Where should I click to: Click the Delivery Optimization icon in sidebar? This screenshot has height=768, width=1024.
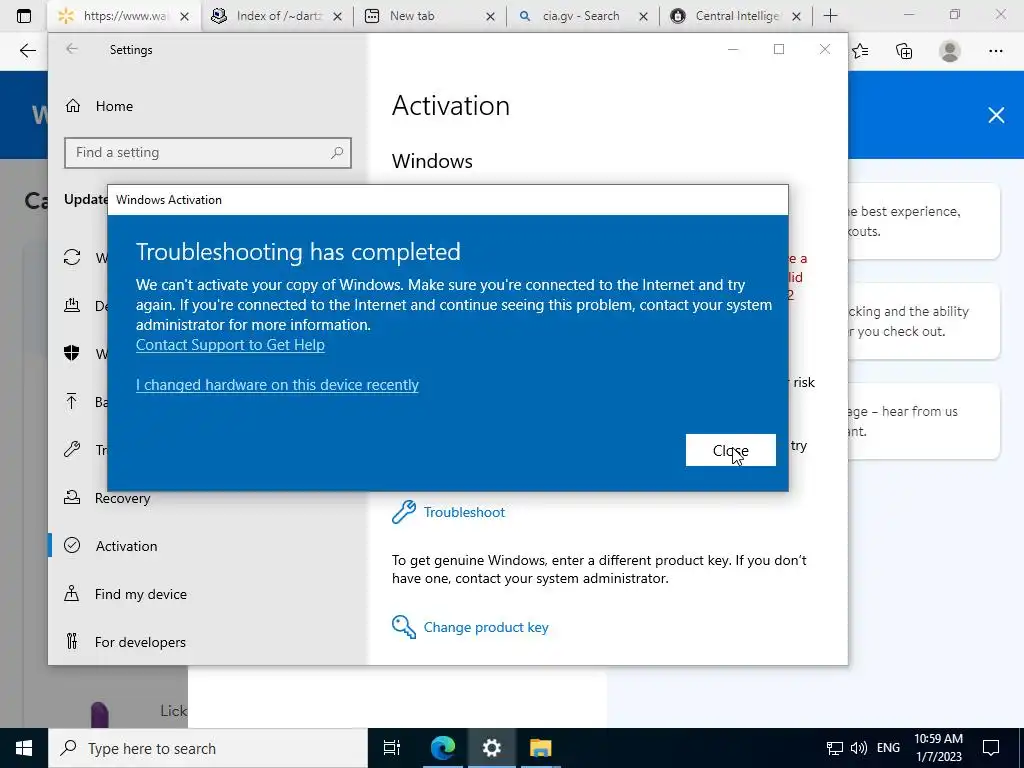click(72, 305)
